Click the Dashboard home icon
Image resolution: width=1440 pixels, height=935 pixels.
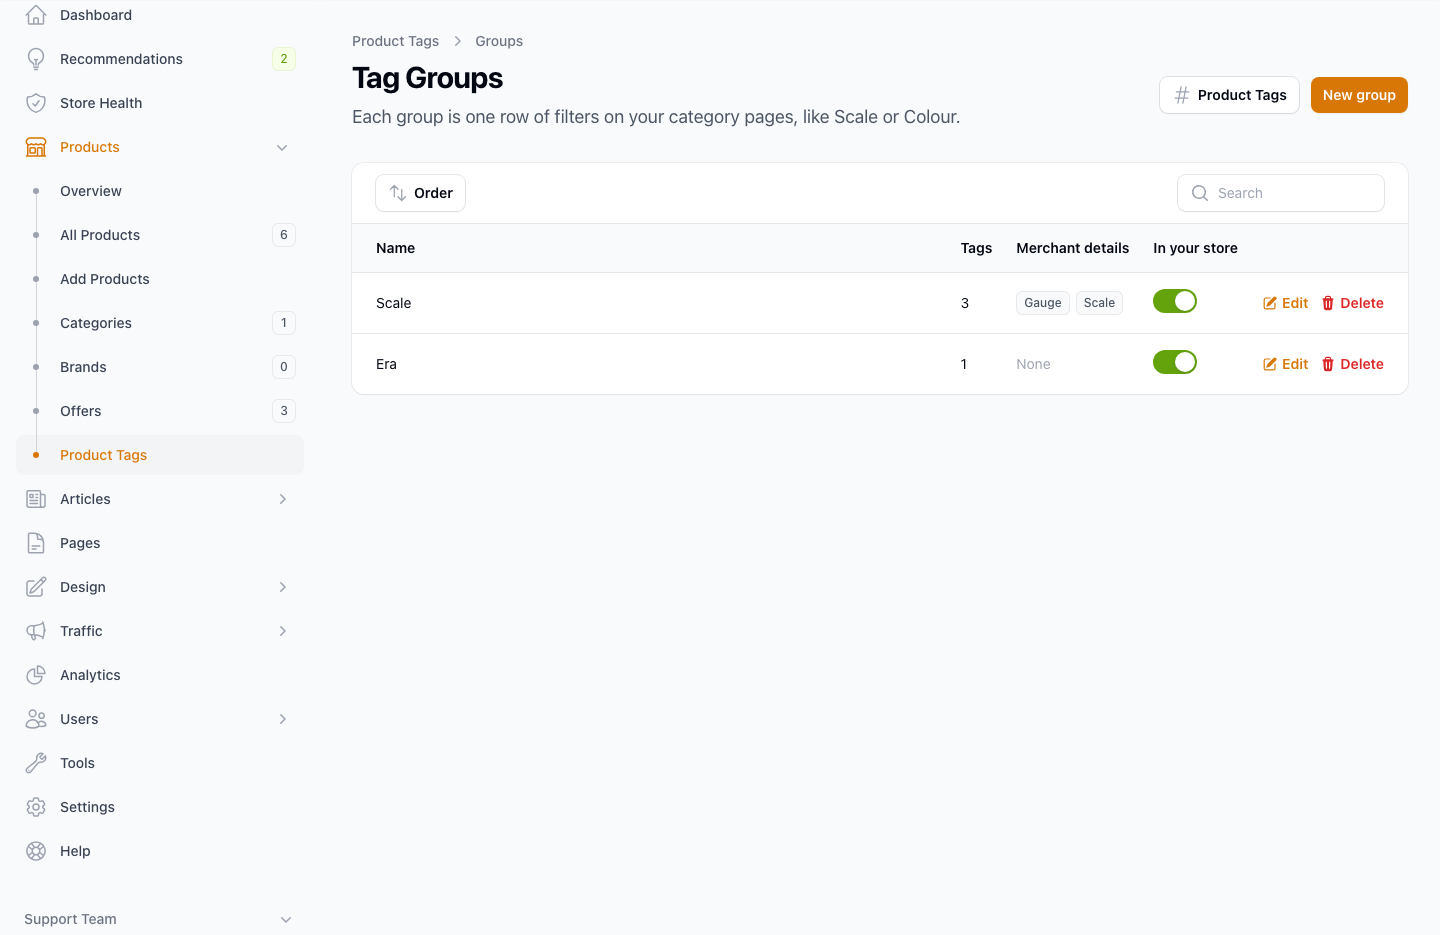pos(36,15)
